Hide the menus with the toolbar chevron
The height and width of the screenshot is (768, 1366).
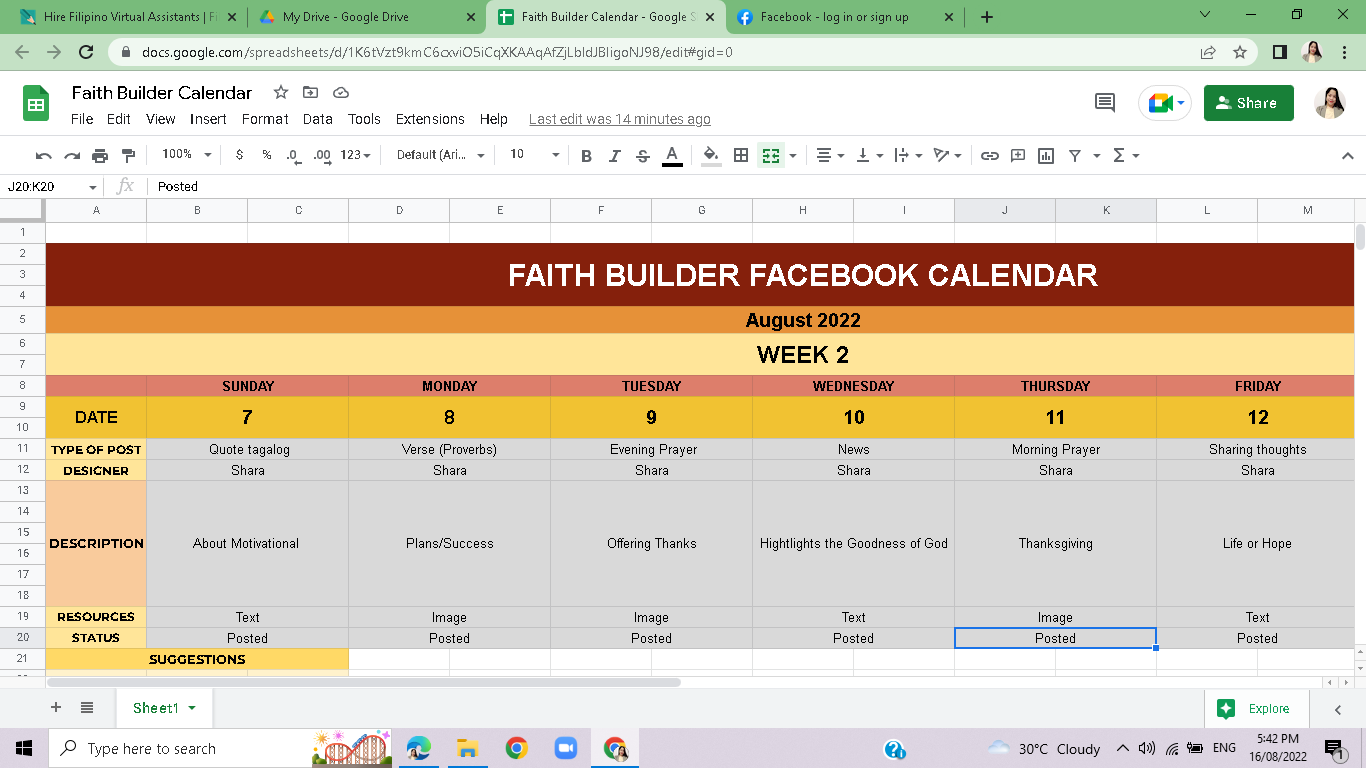(1347, 155)
